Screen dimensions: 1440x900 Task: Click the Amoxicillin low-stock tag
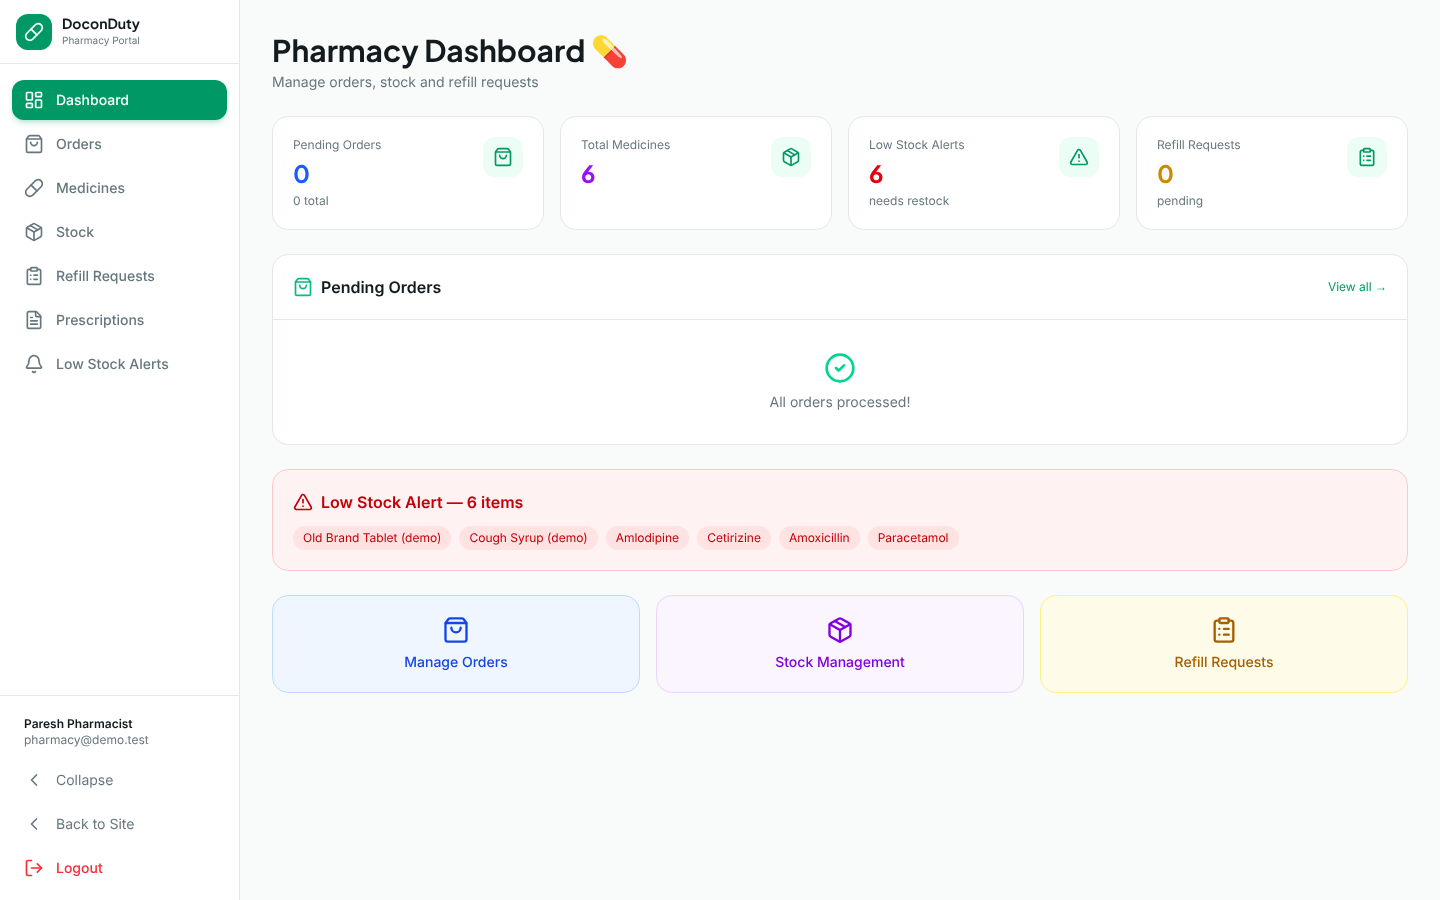coord(819,538)
